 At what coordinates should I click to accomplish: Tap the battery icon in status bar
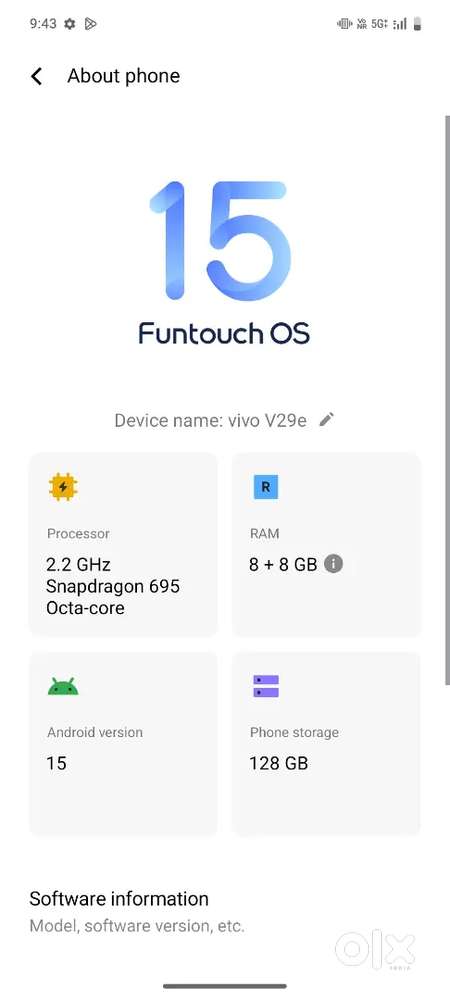click(x=417, y=24)
